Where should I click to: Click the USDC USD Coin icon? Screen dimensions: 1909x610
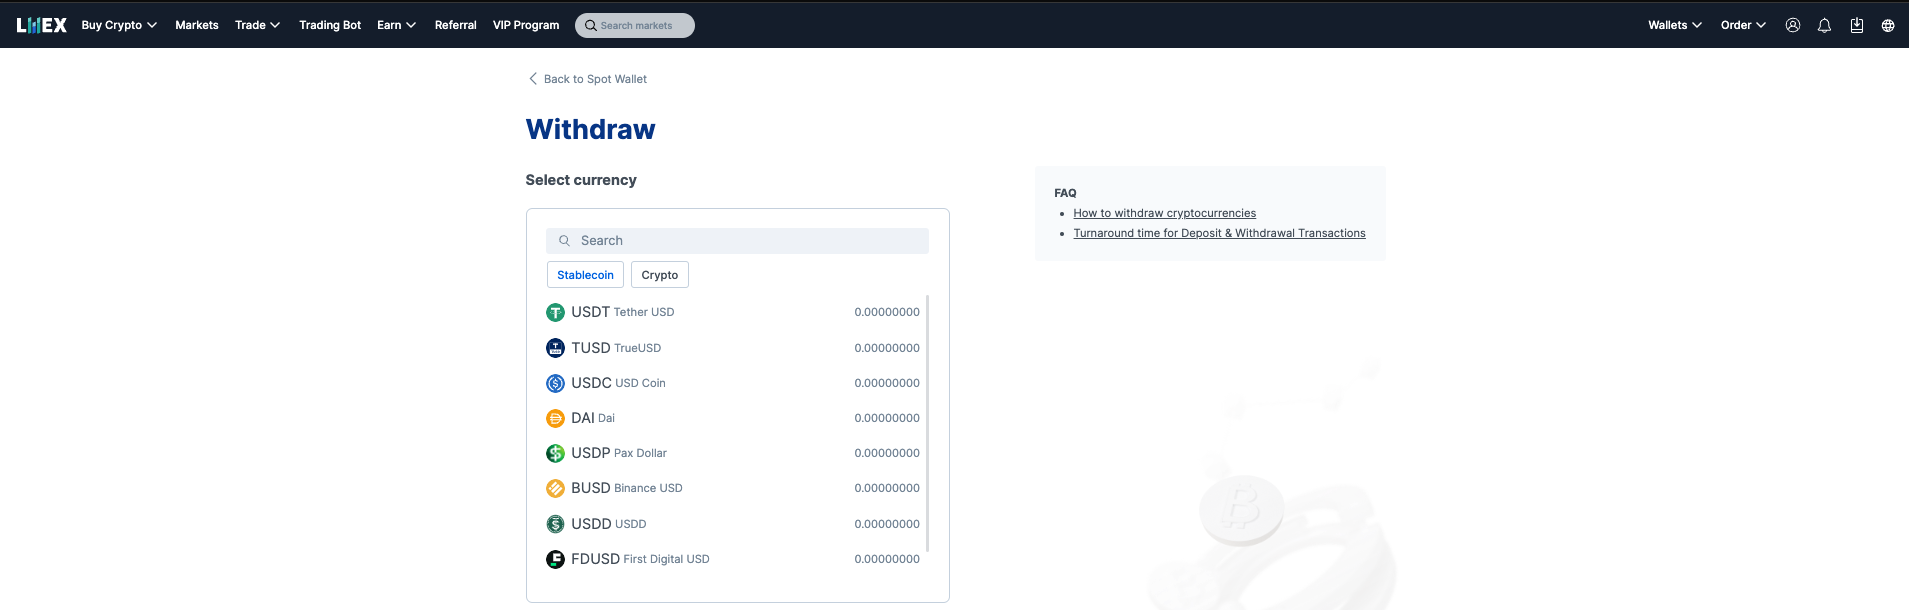click(x=555, y=383)
